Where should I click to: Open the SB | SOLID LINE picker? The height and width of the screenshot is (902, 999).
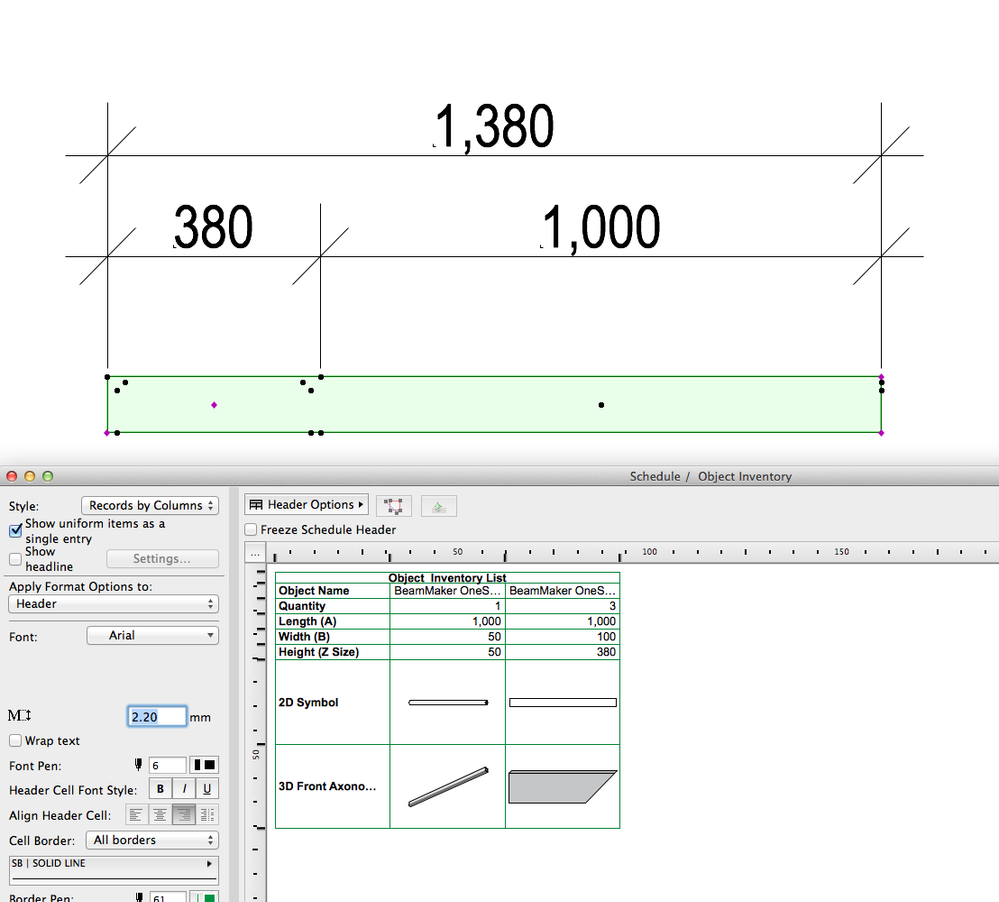(113, 866)
